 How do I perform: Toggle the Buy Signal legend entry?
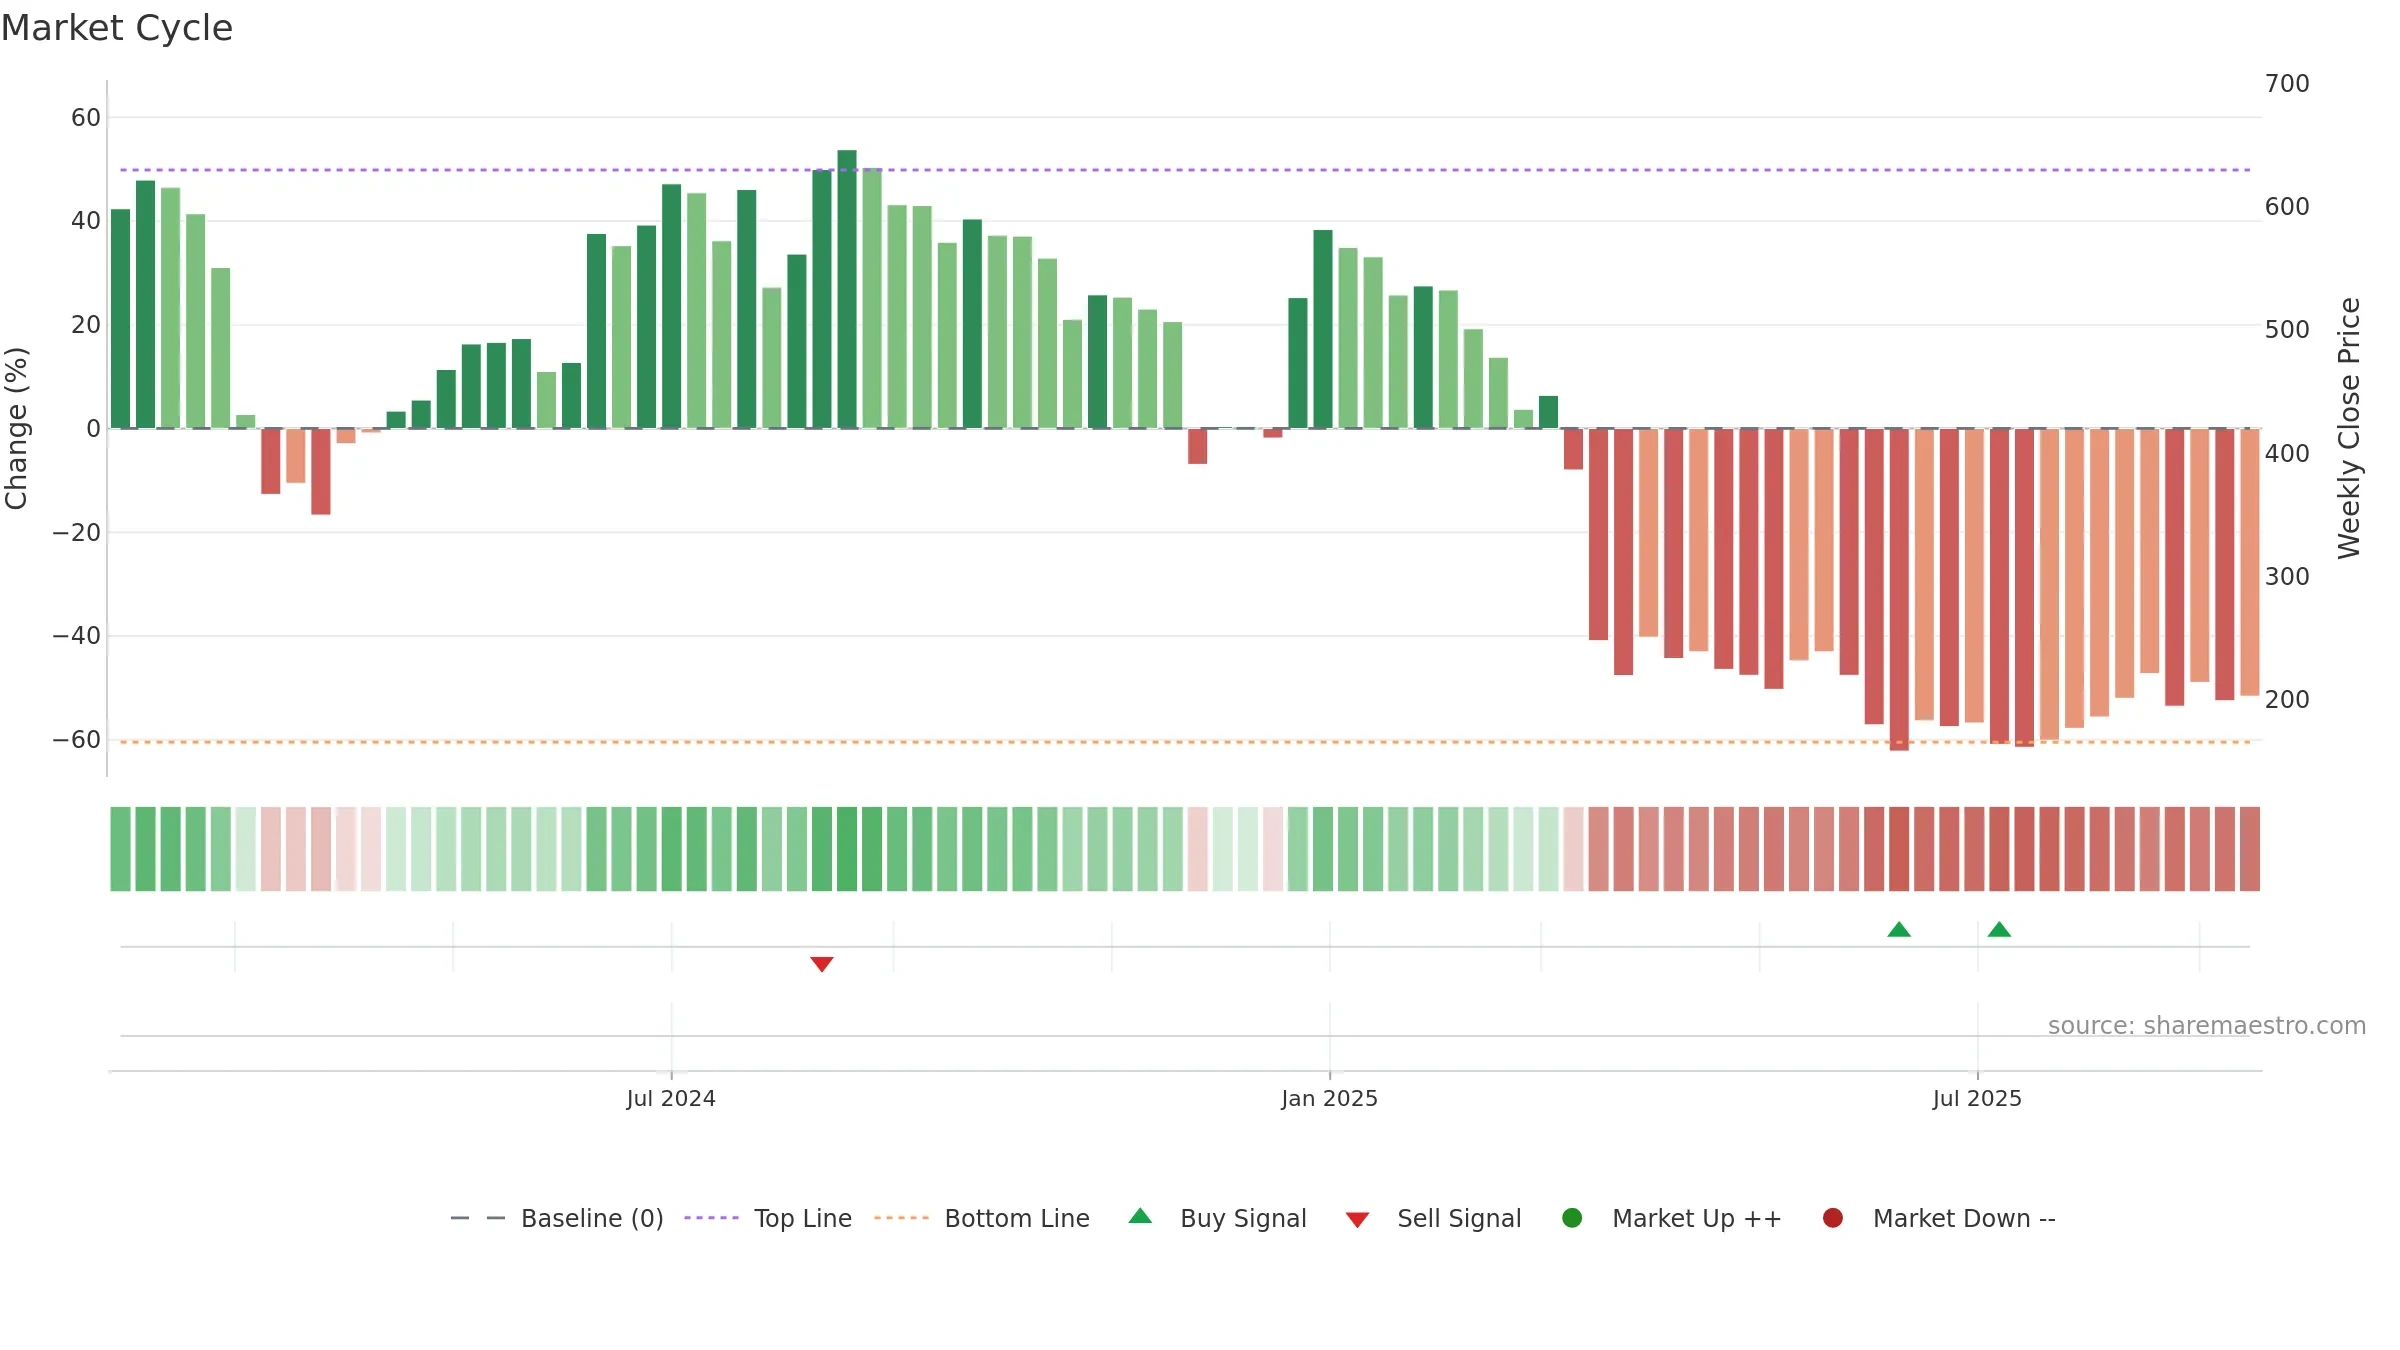click(x=1217, y=1218)
